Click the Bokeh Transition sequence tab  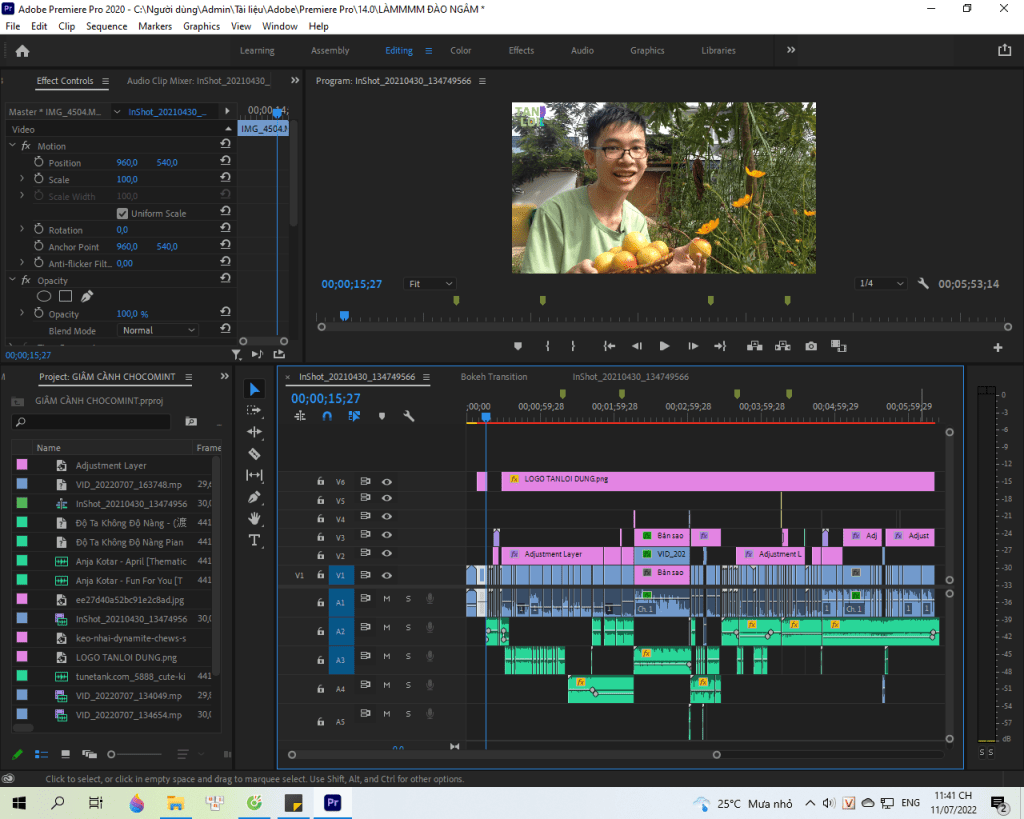click(x=493, y=377)
